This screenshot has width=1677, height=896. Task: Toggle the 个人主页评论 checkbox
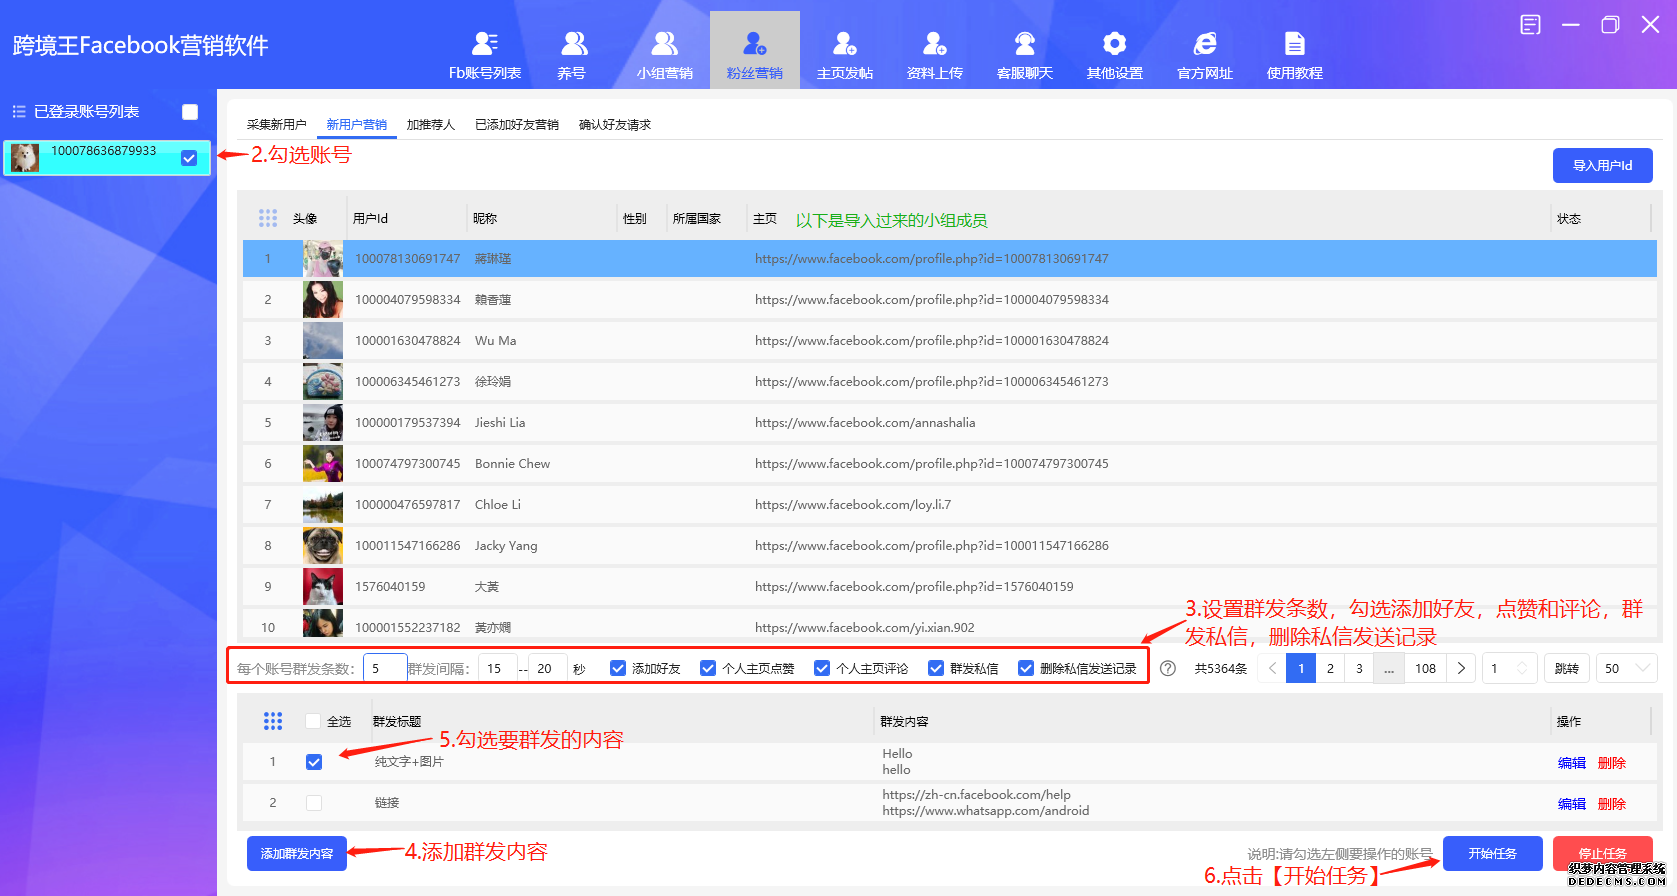coord(822,668)
